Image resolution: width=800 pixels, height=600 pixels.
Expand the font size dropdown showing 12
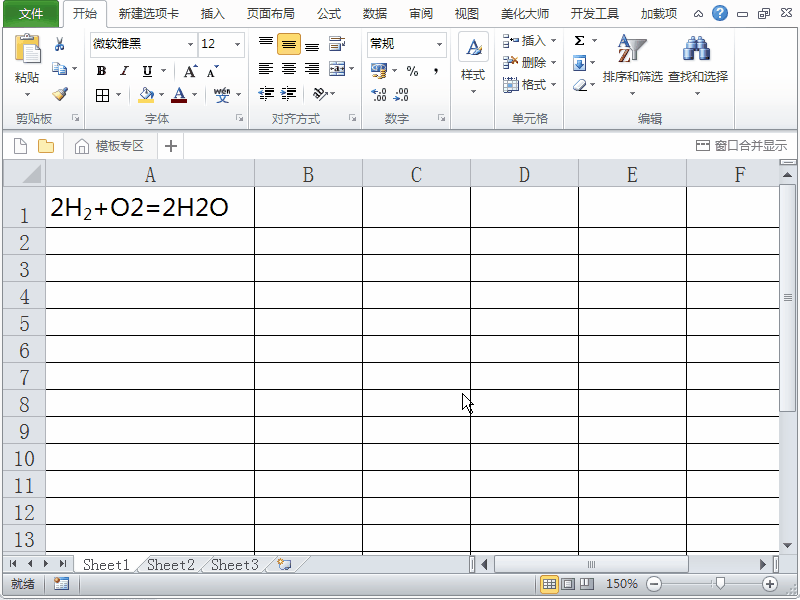pos(237,45)
